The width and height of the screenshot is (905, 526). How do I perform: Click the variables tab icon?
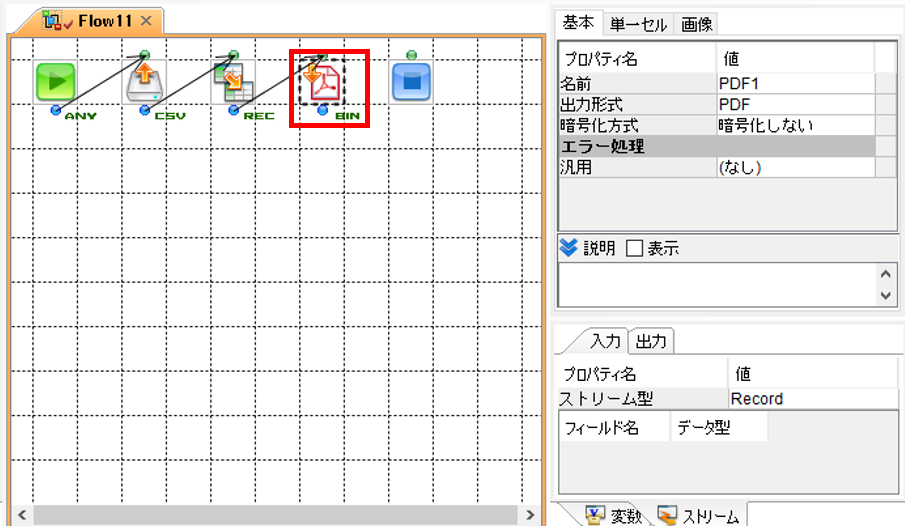[x=595, y=514]
